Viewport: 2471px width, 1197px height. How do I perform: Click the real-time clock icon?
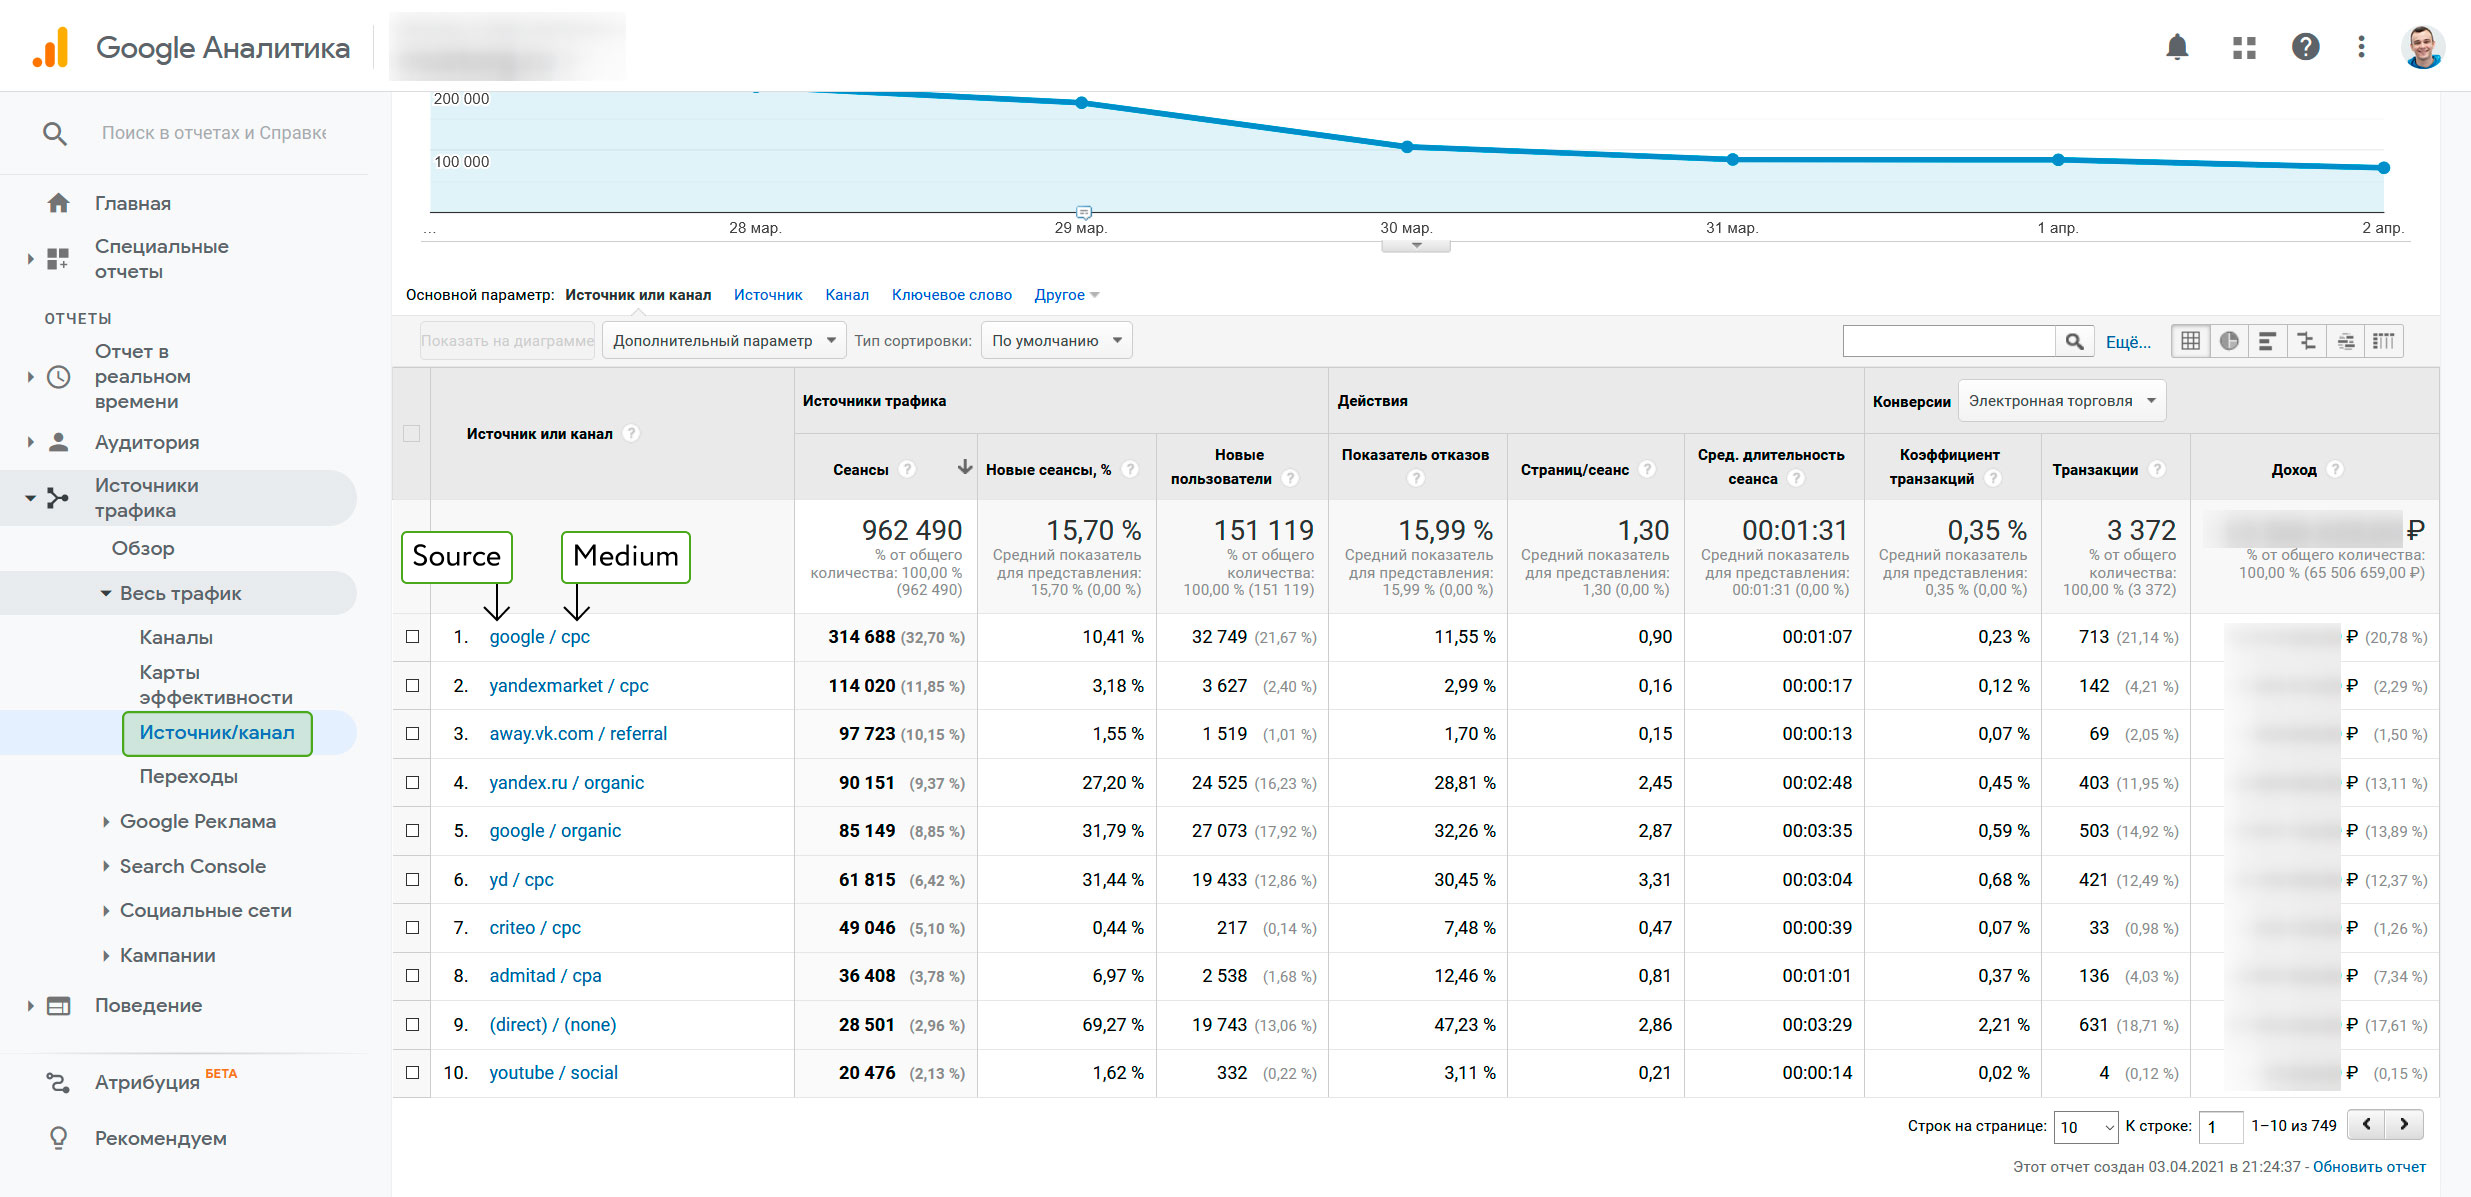59,377
